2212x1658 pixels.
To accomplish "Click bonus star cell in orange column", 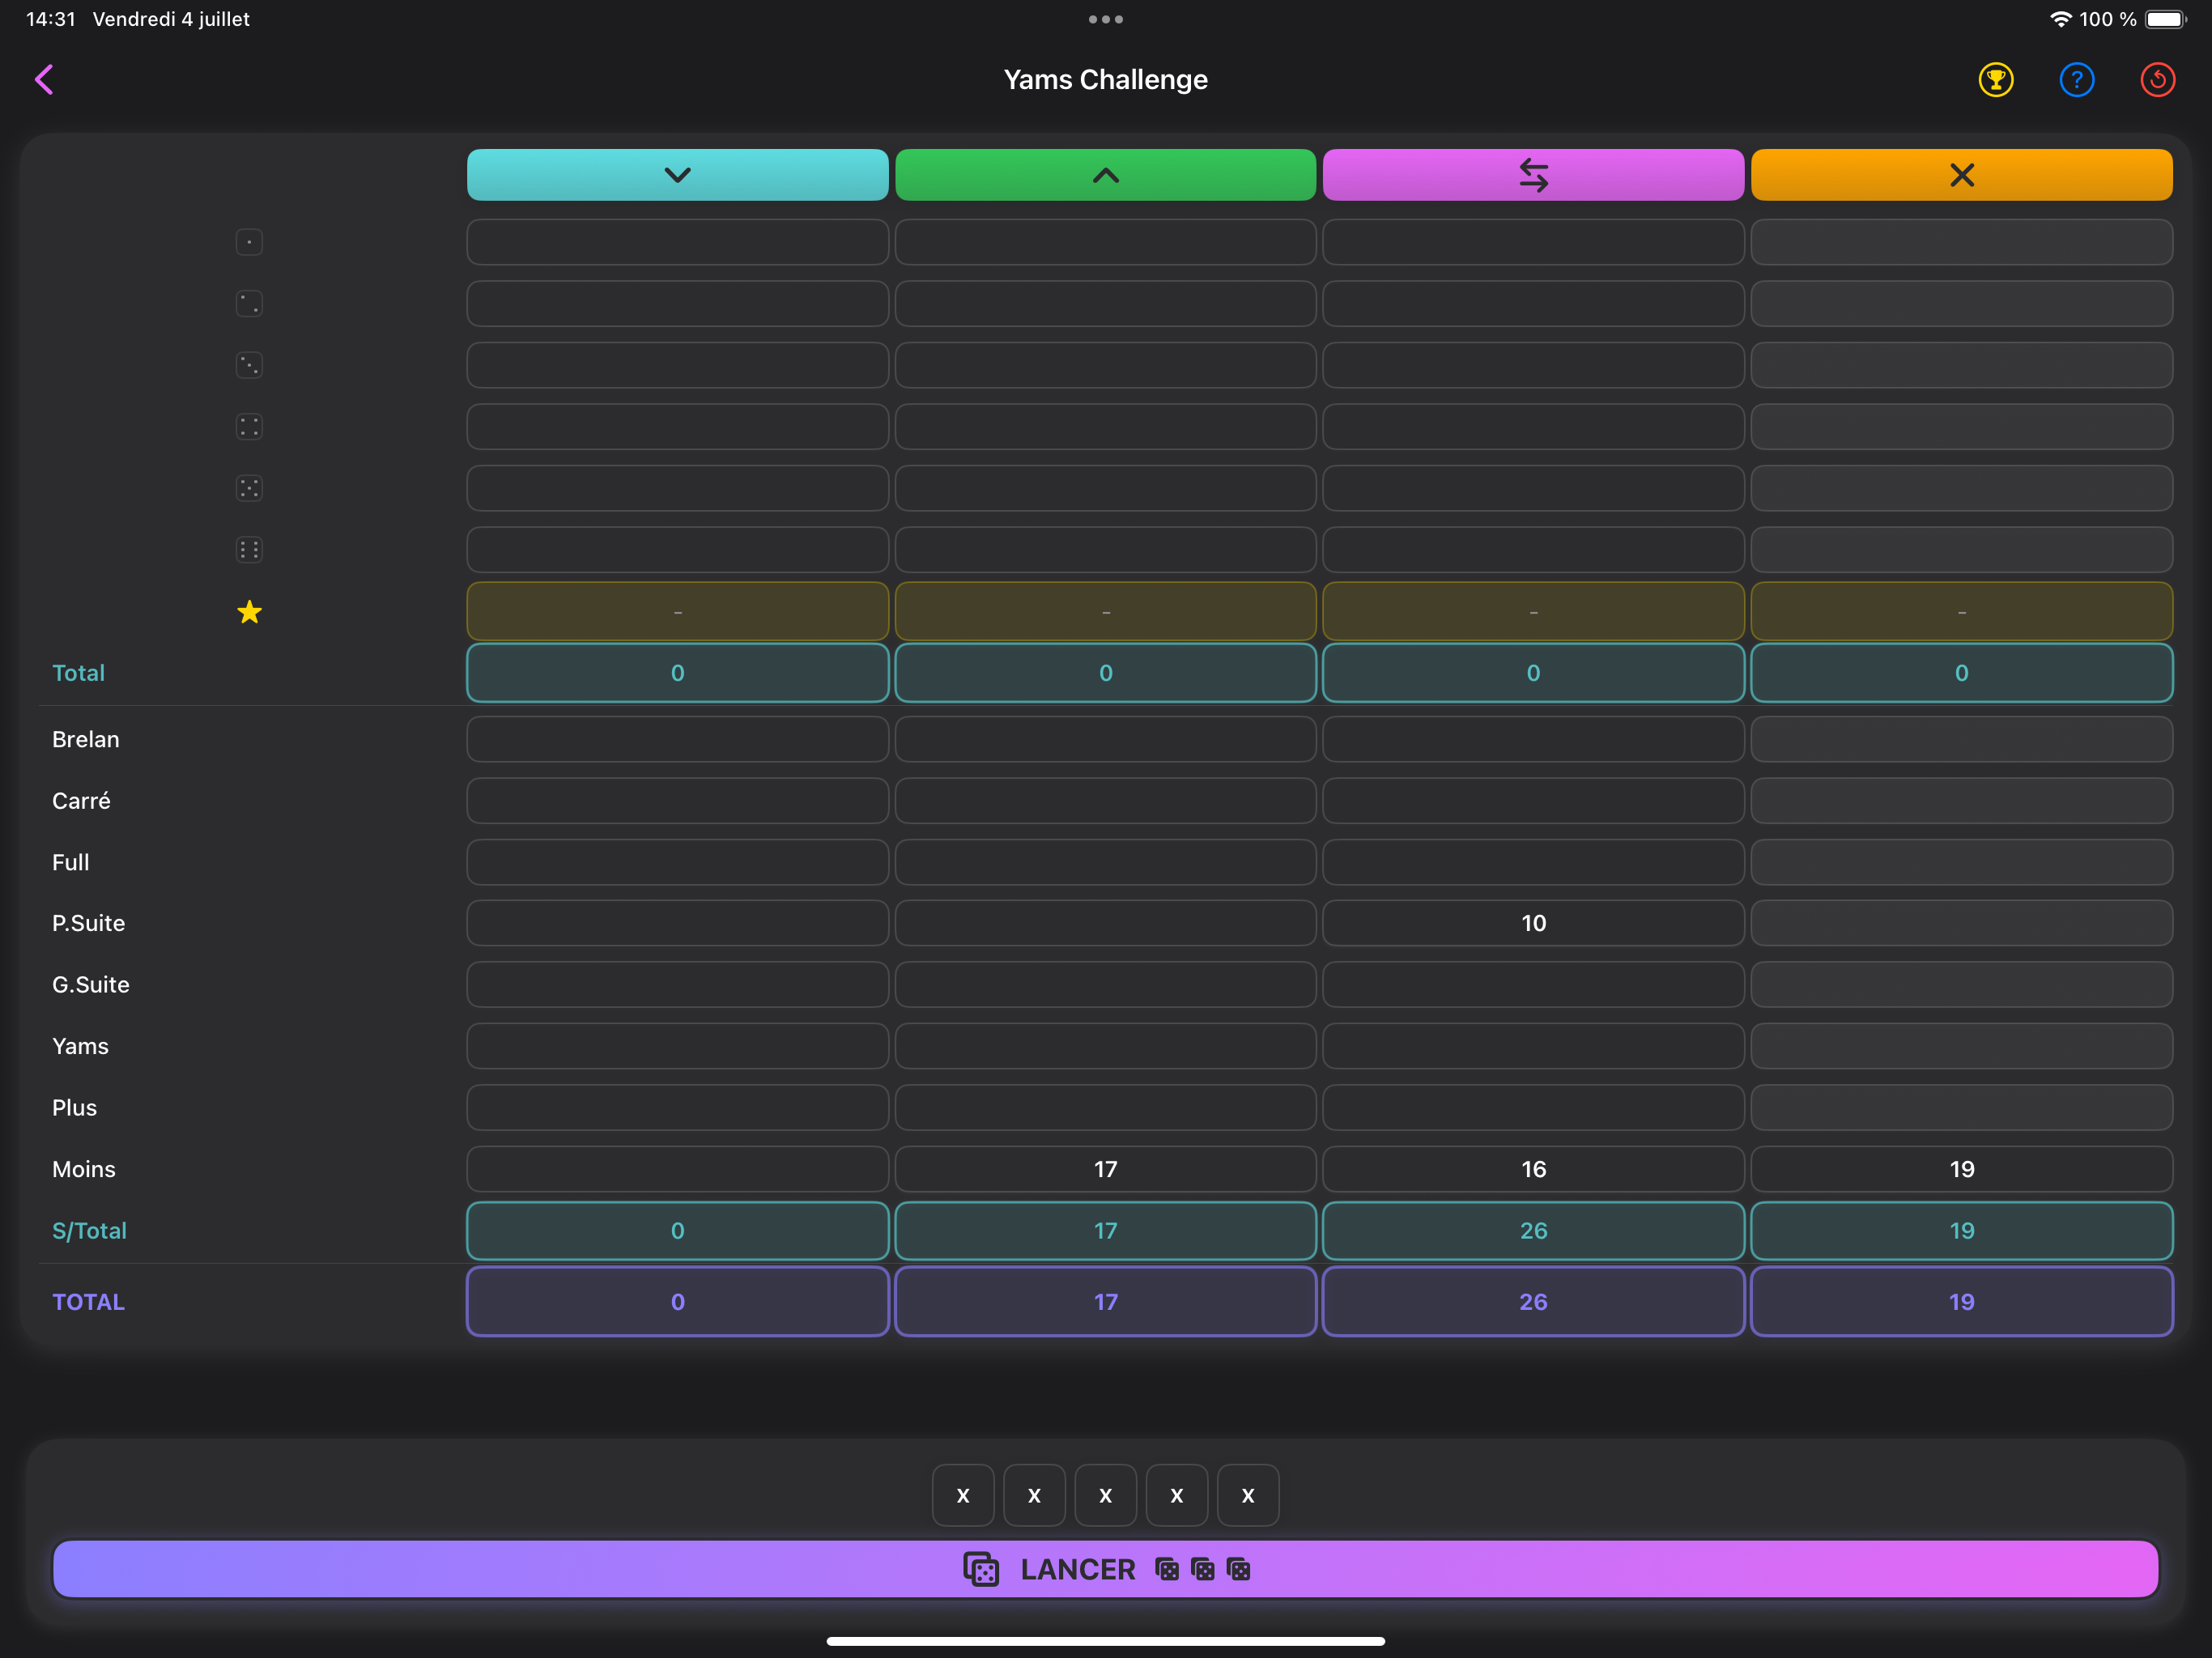I will 1961,611.
